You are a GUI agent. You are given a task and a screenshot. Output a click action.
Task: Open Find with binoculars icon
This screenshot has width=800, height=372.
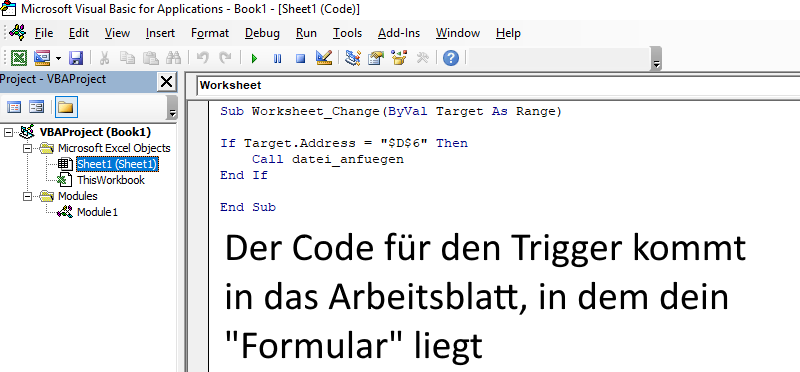tap(173, 58)
